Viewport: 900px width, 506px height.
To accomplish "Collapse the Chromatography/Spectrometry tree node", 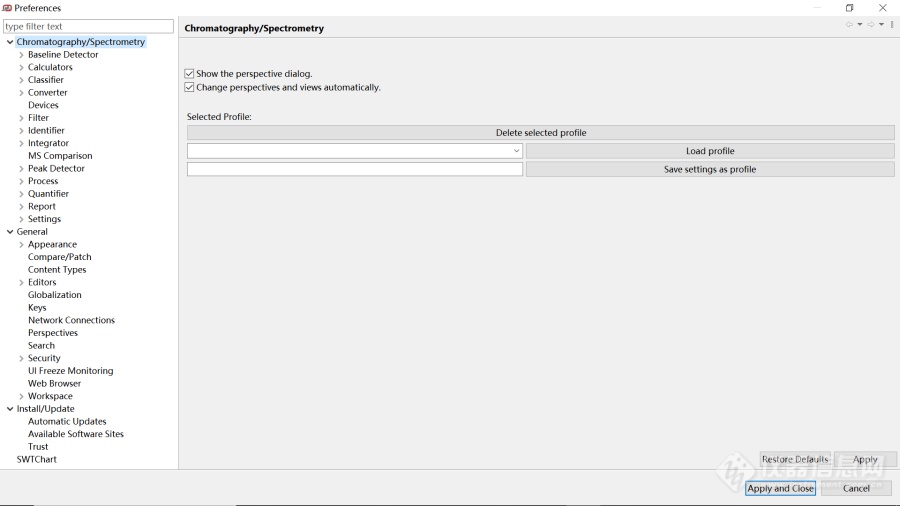I will click(x=10, y=42).
